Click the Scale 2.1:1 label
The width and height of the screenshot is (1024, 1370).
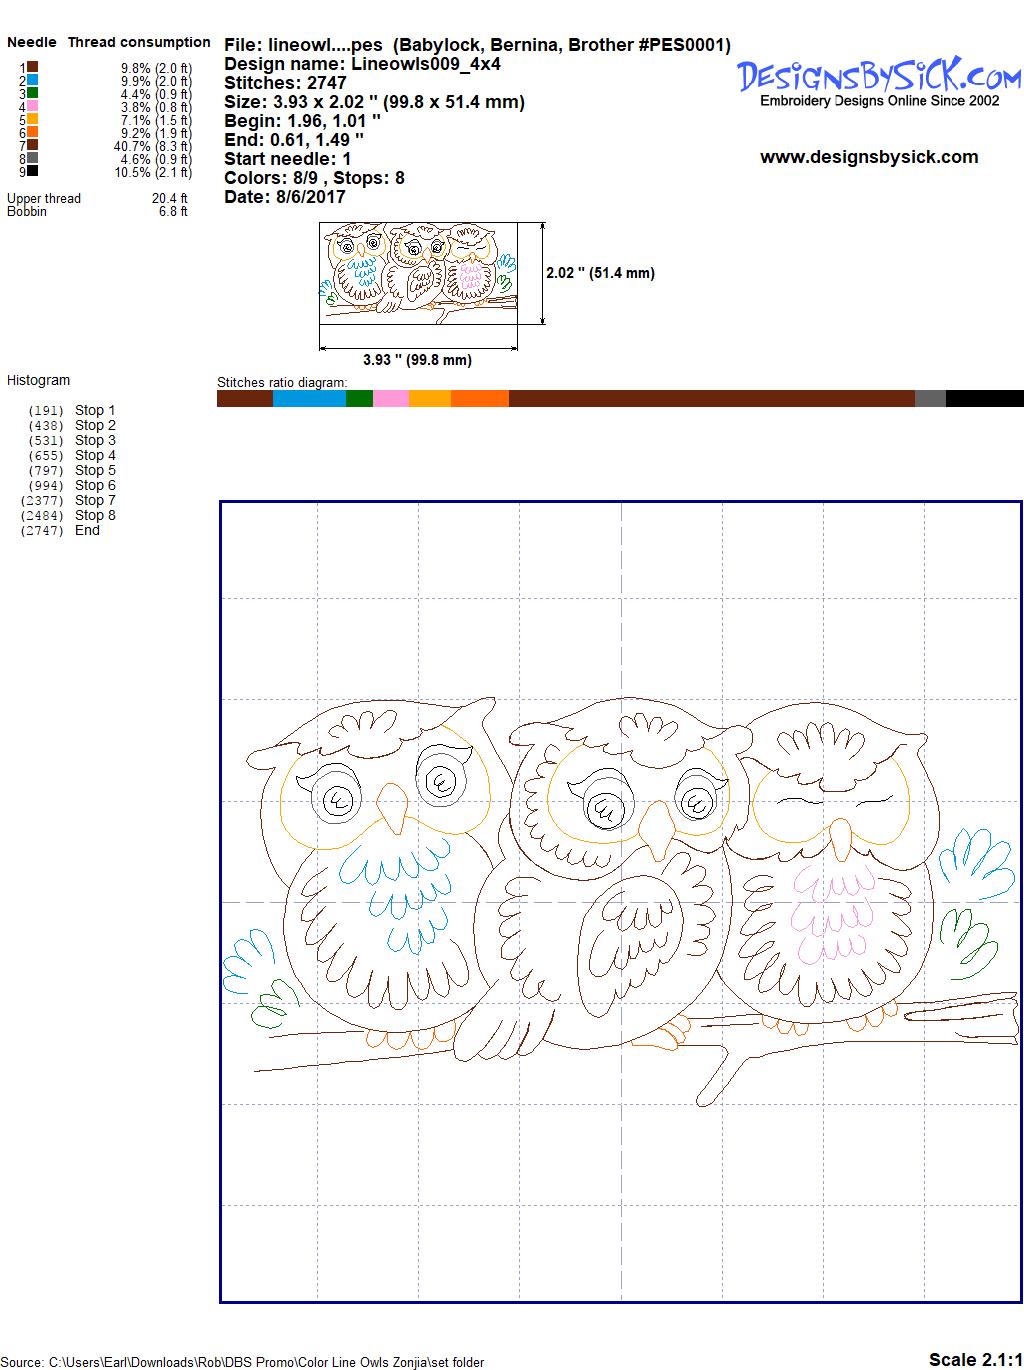coord(974,1359)
